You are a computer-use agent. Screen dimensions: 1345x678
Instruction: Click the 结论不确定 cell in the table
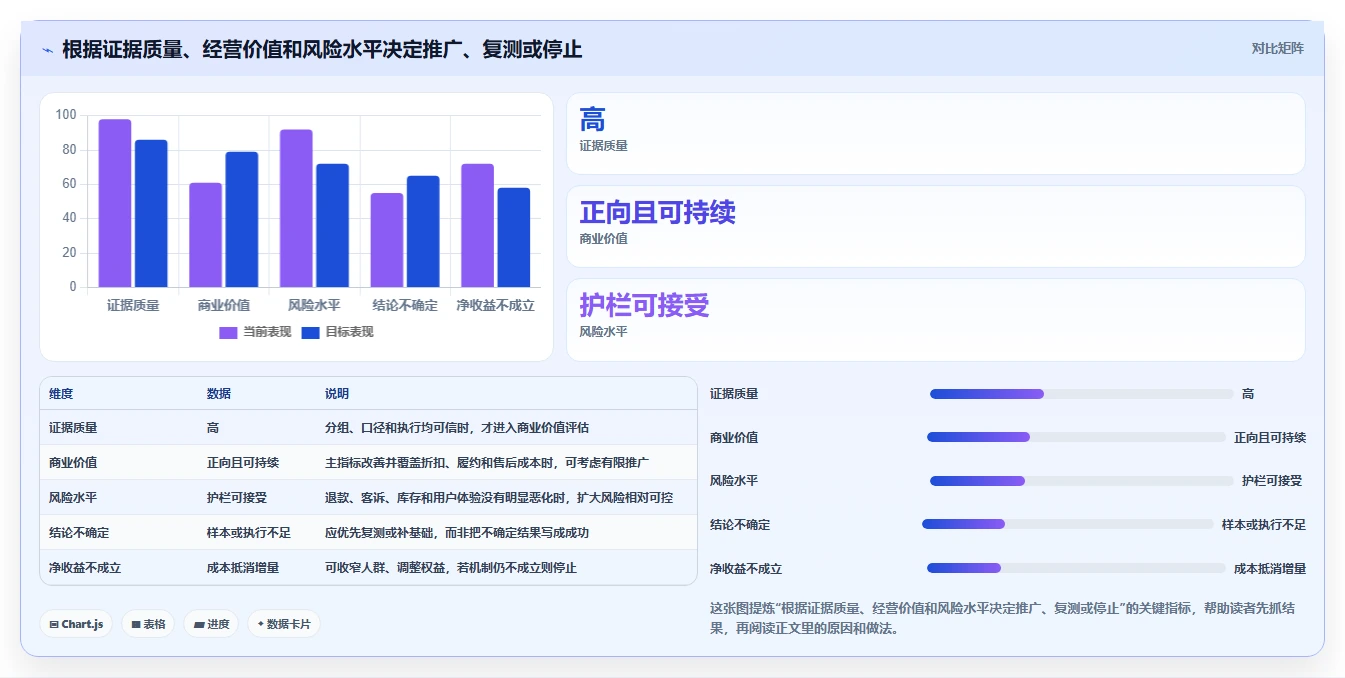click(x=79, y=533)
